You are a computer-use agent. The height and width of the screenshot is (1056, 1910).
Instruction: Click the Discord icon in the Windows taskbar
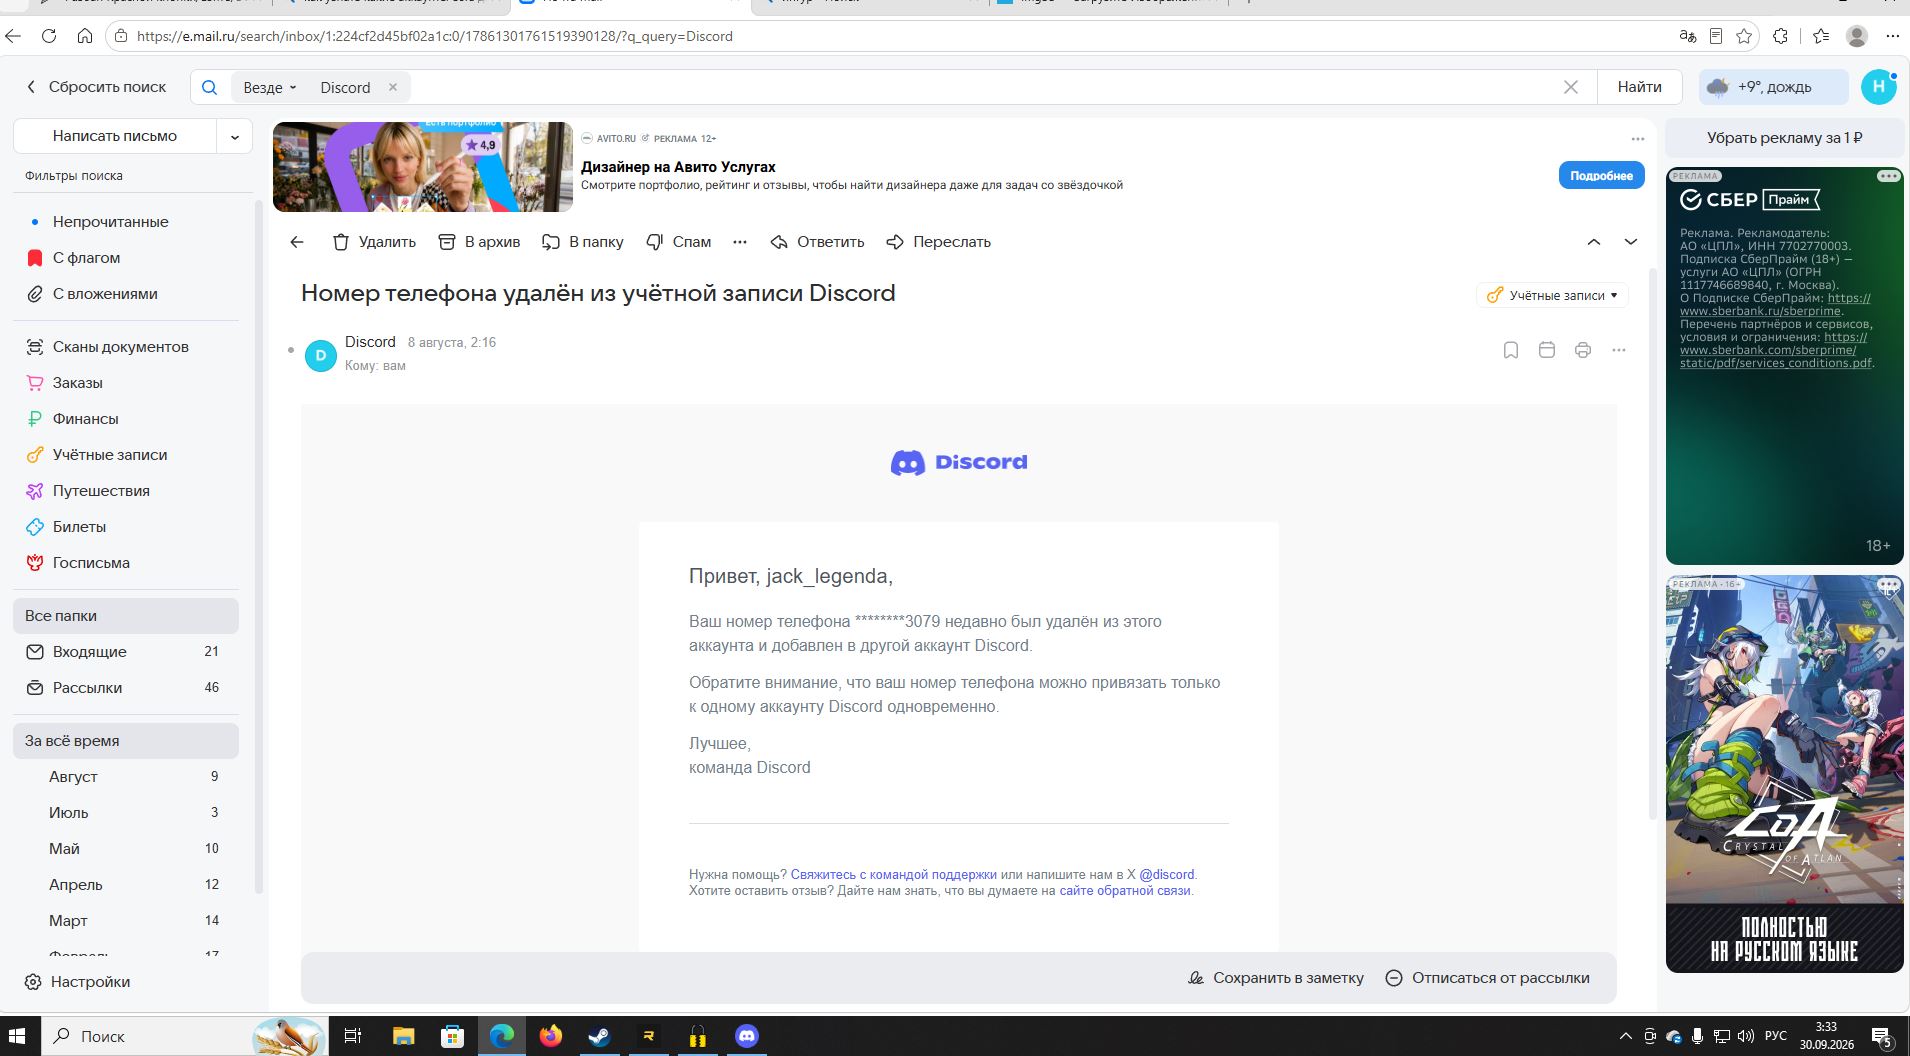[746, 1036]
